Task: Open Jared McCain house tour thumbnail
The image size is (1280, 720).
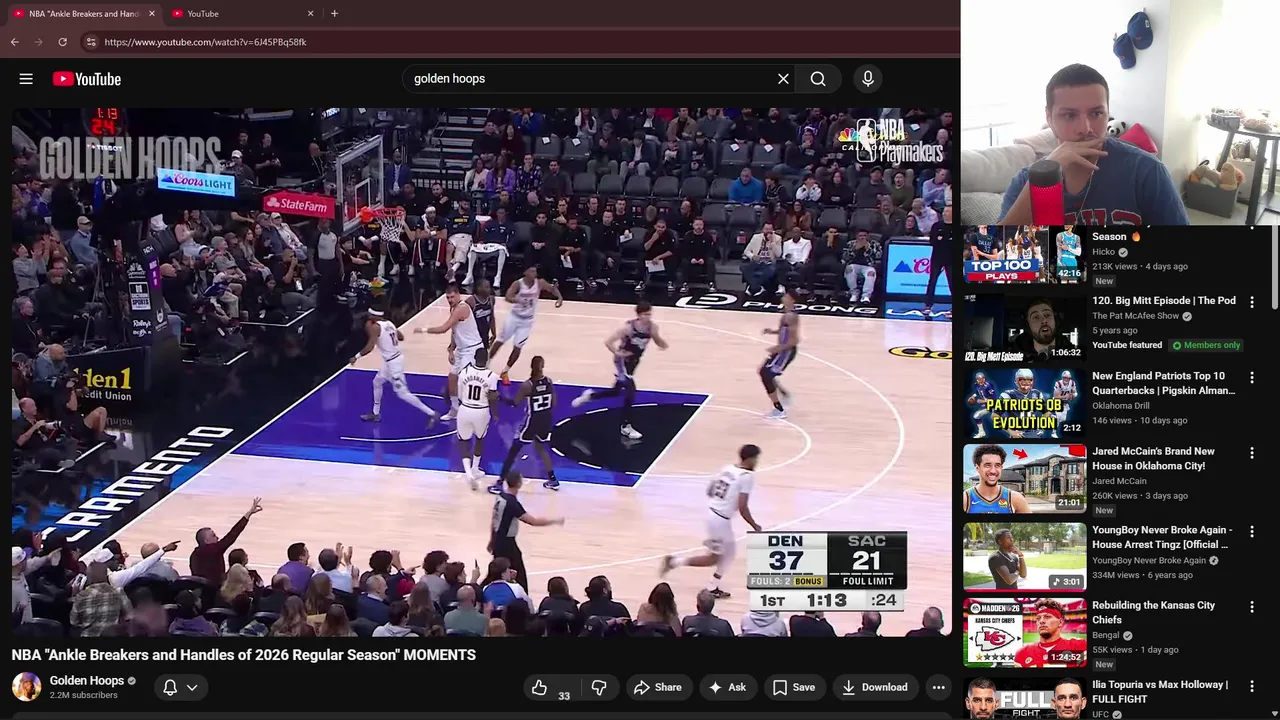Action: tap(1024, 479)
